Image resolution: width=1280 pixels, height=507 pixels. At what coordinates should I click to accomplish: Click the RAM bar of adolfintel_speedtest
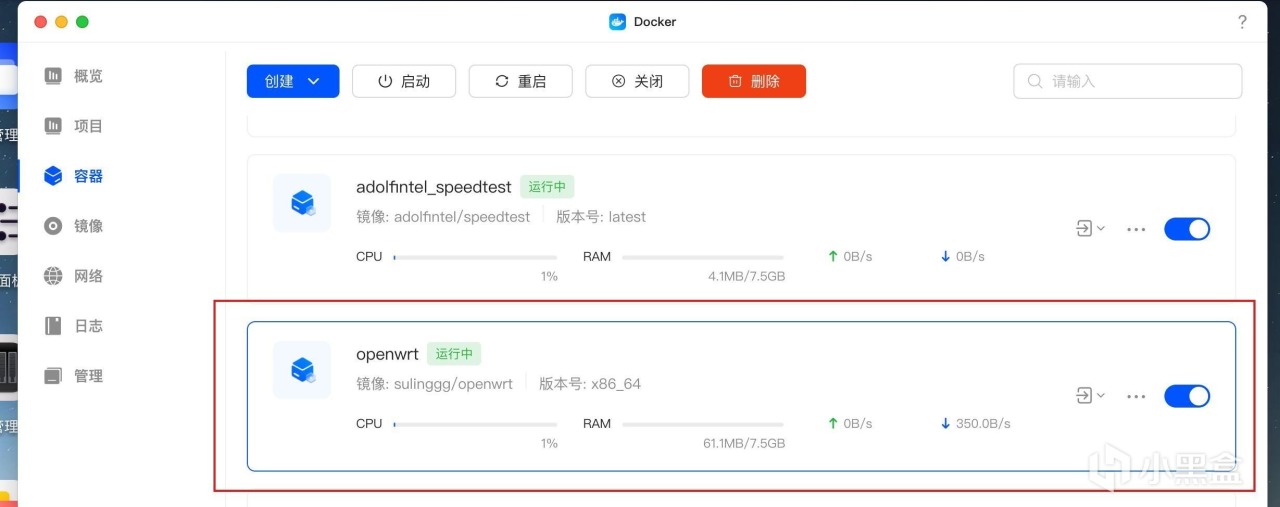pyautogui.click(x=703, y=257)
